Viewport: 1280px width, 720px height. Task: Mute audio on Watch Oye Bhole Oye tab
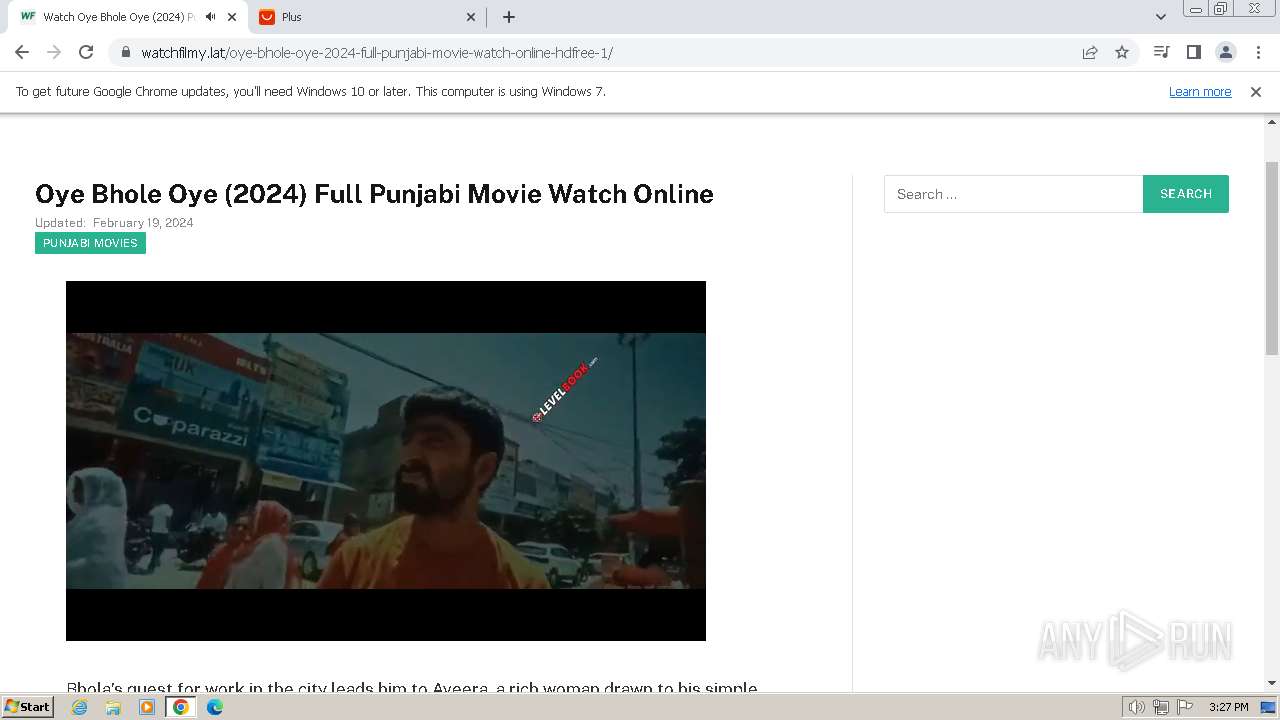point(210,17)
